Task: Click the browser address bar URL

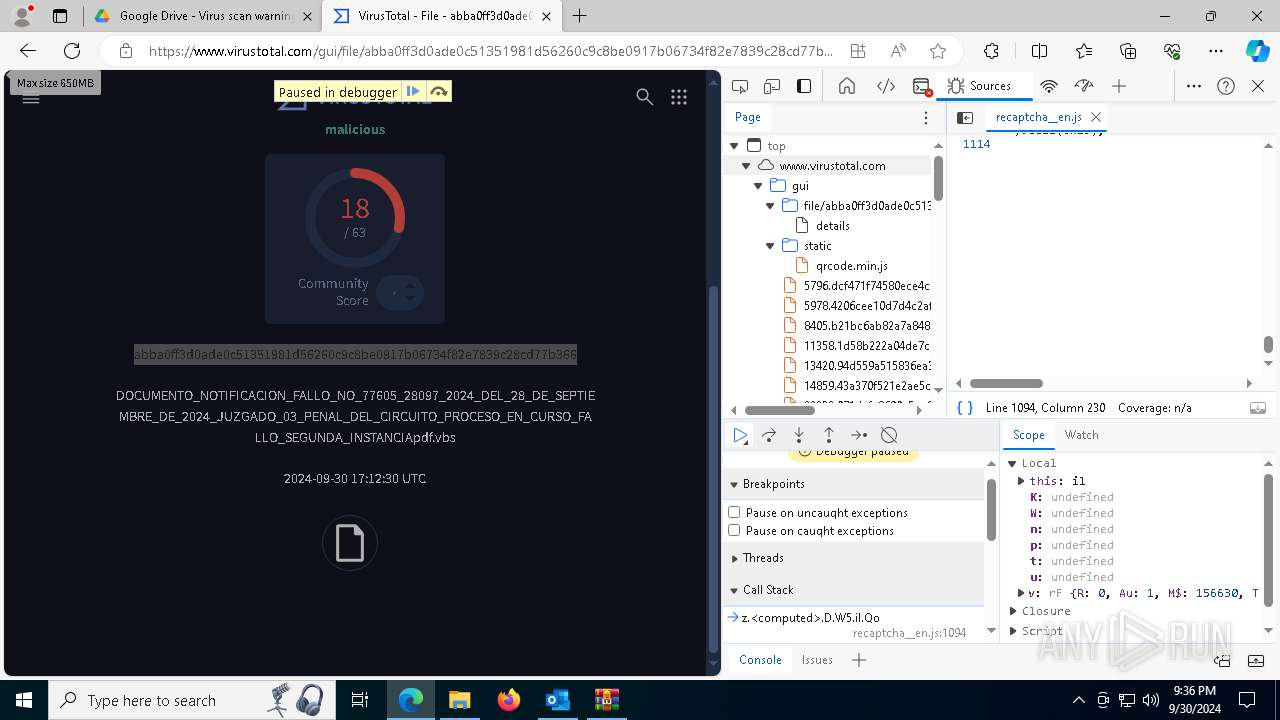Action: [490, 51]
